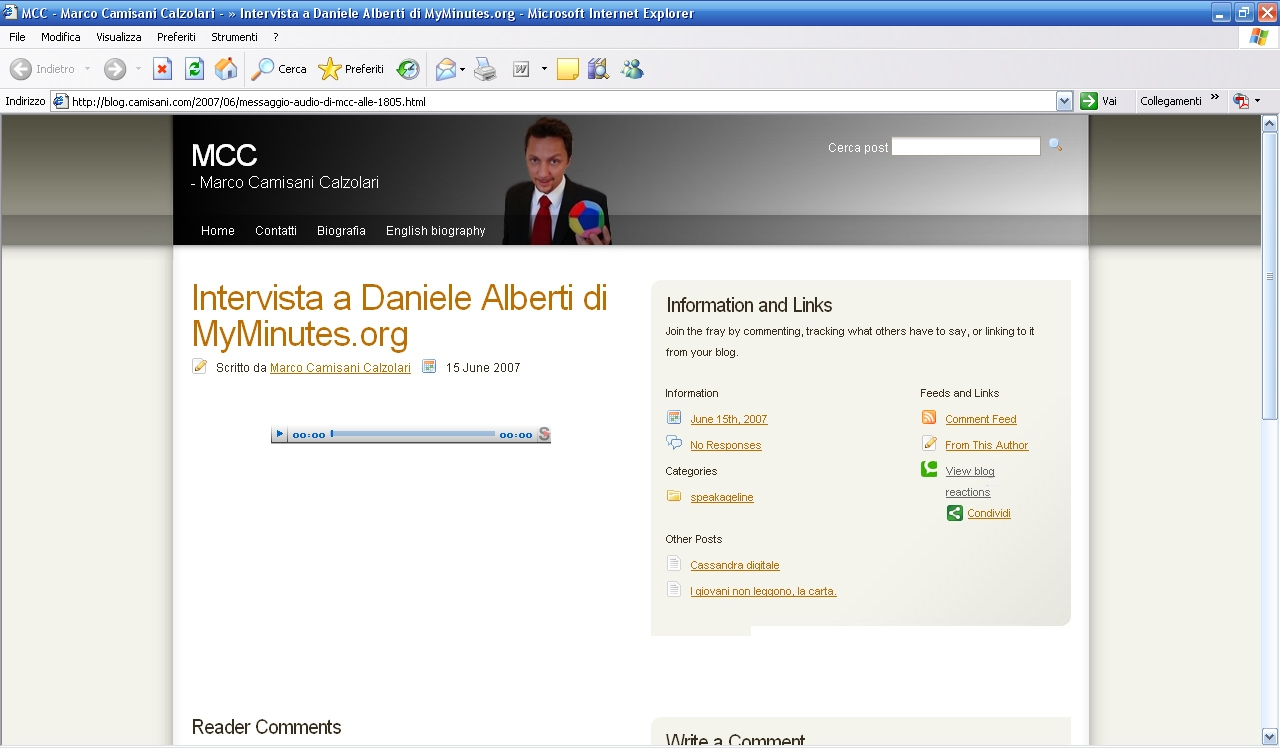The image size is (1280, 748).
Task: Open the Strumenti menu
Action: [x=234, y=37]
